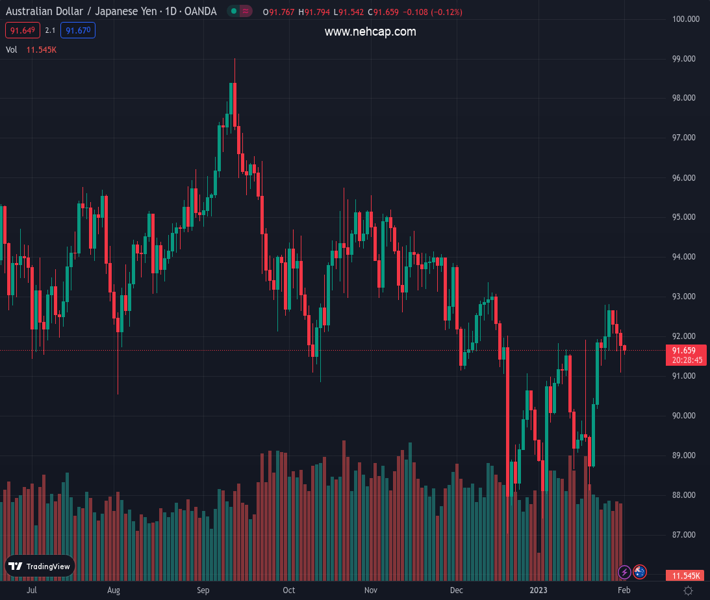
Task: Click the 2023 label on time axis
Action: click(x=539, y=591)
